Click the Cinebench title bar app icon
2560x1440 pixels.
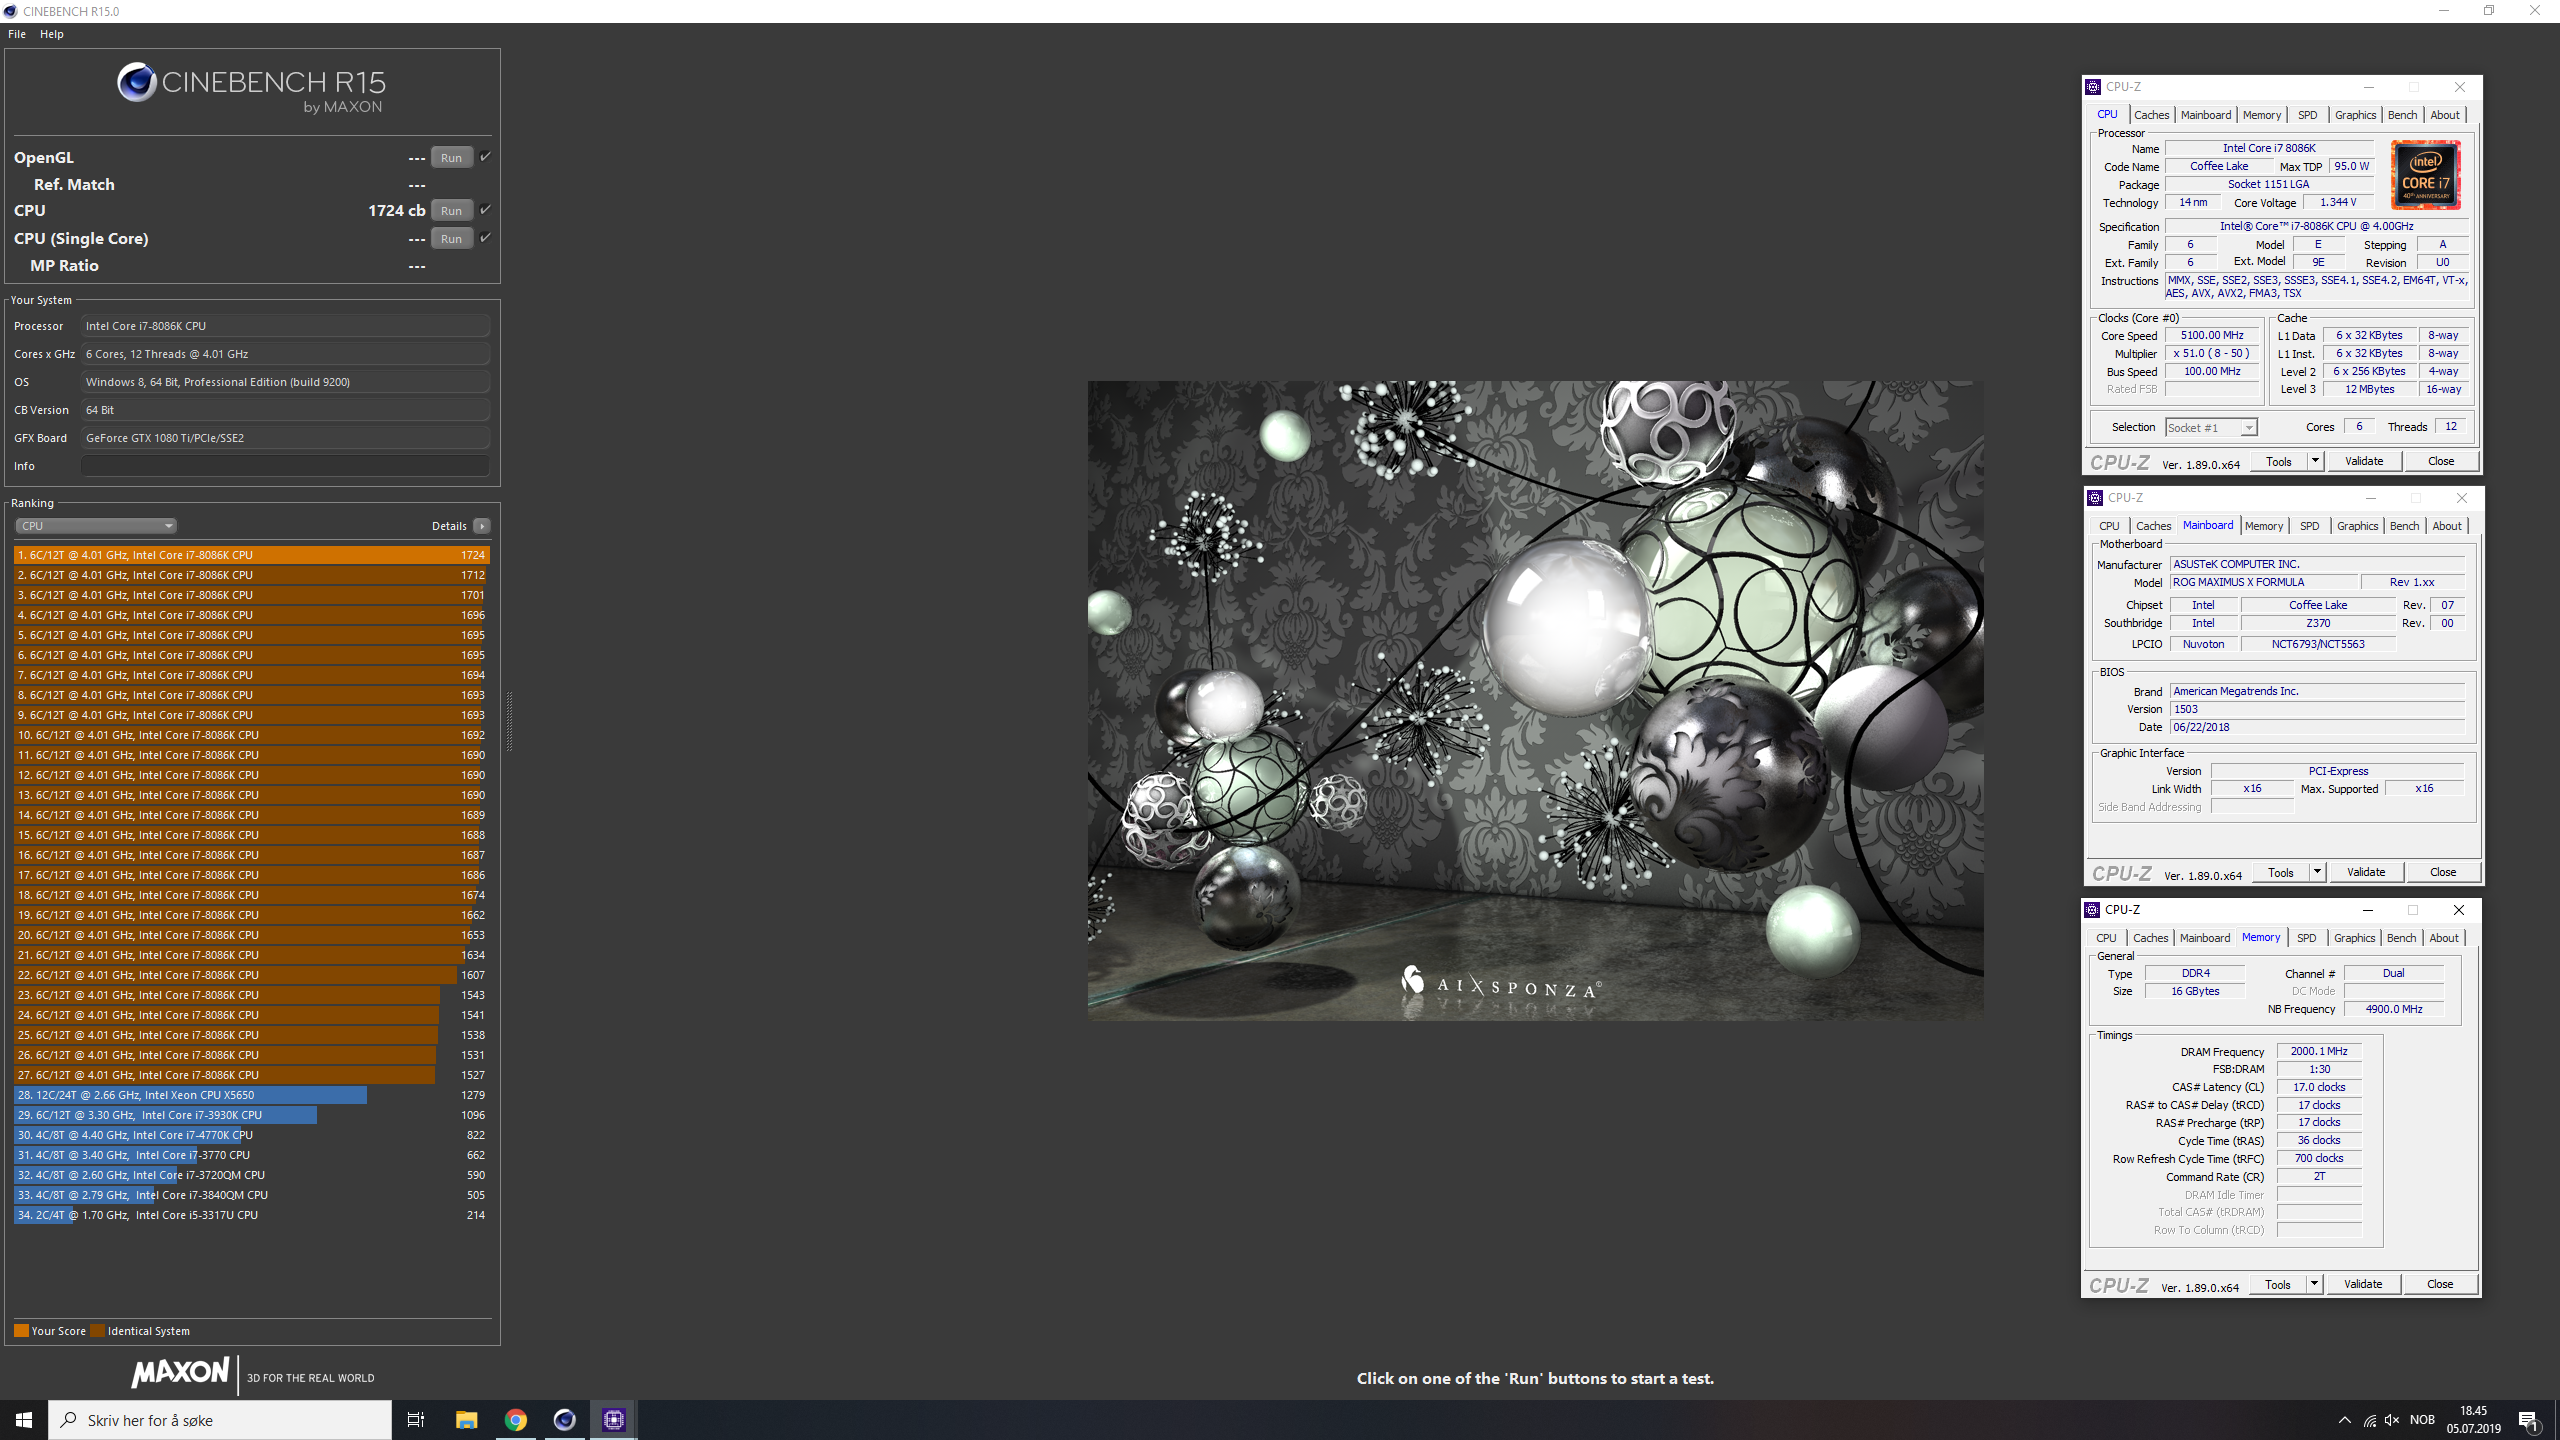pos(11,11)
